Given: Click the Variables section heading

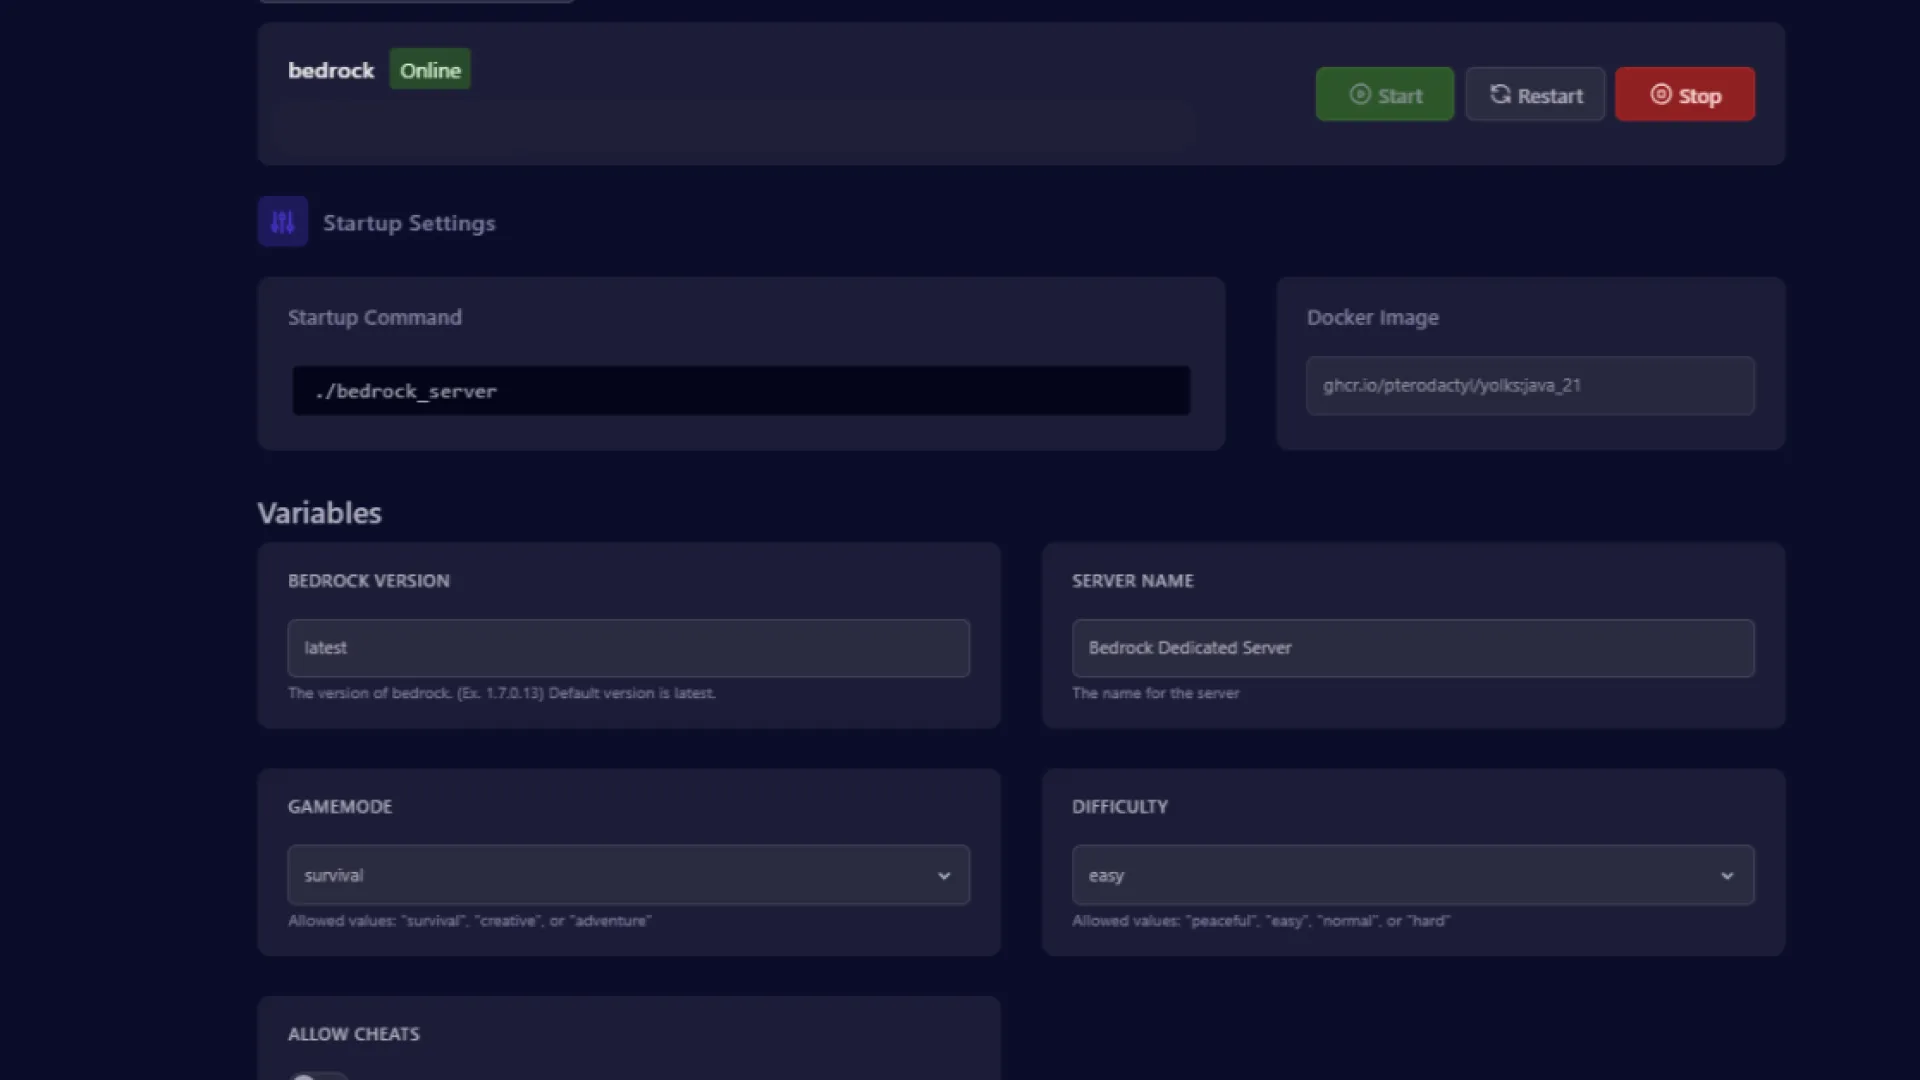Looking at the screenshot, I should (320, 513).
